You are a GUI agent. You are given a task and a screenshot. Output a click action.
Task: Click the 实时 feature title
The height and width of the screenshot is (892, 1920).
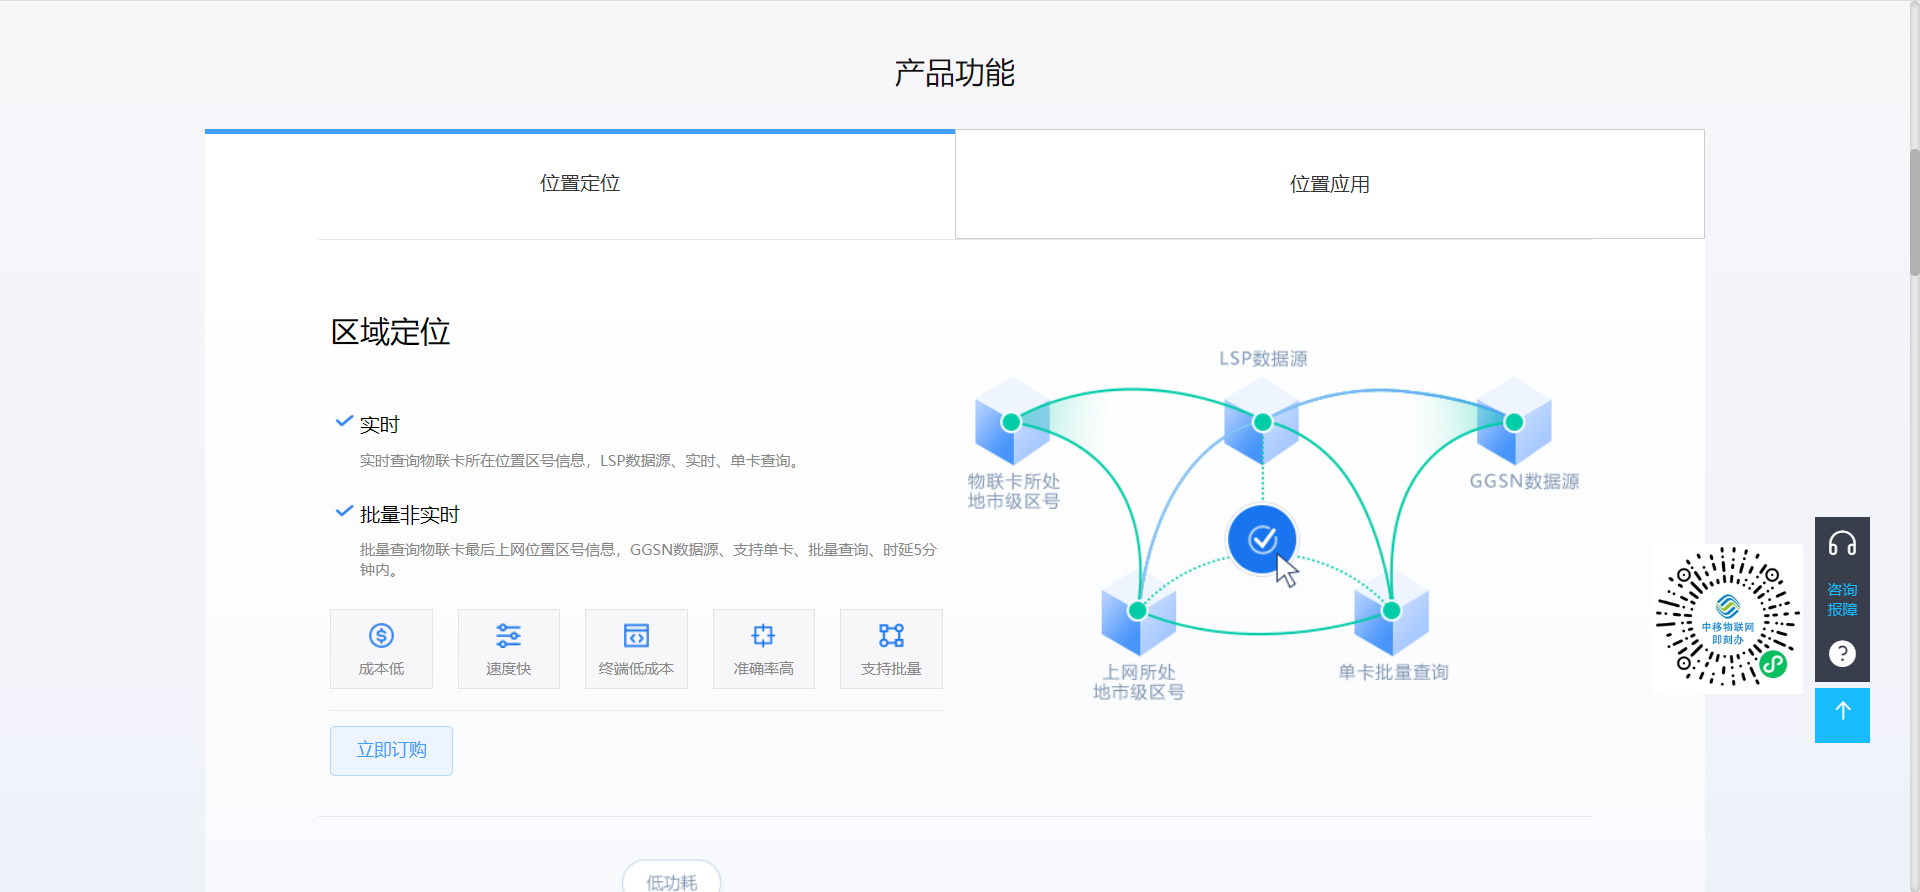pos(380,425)
